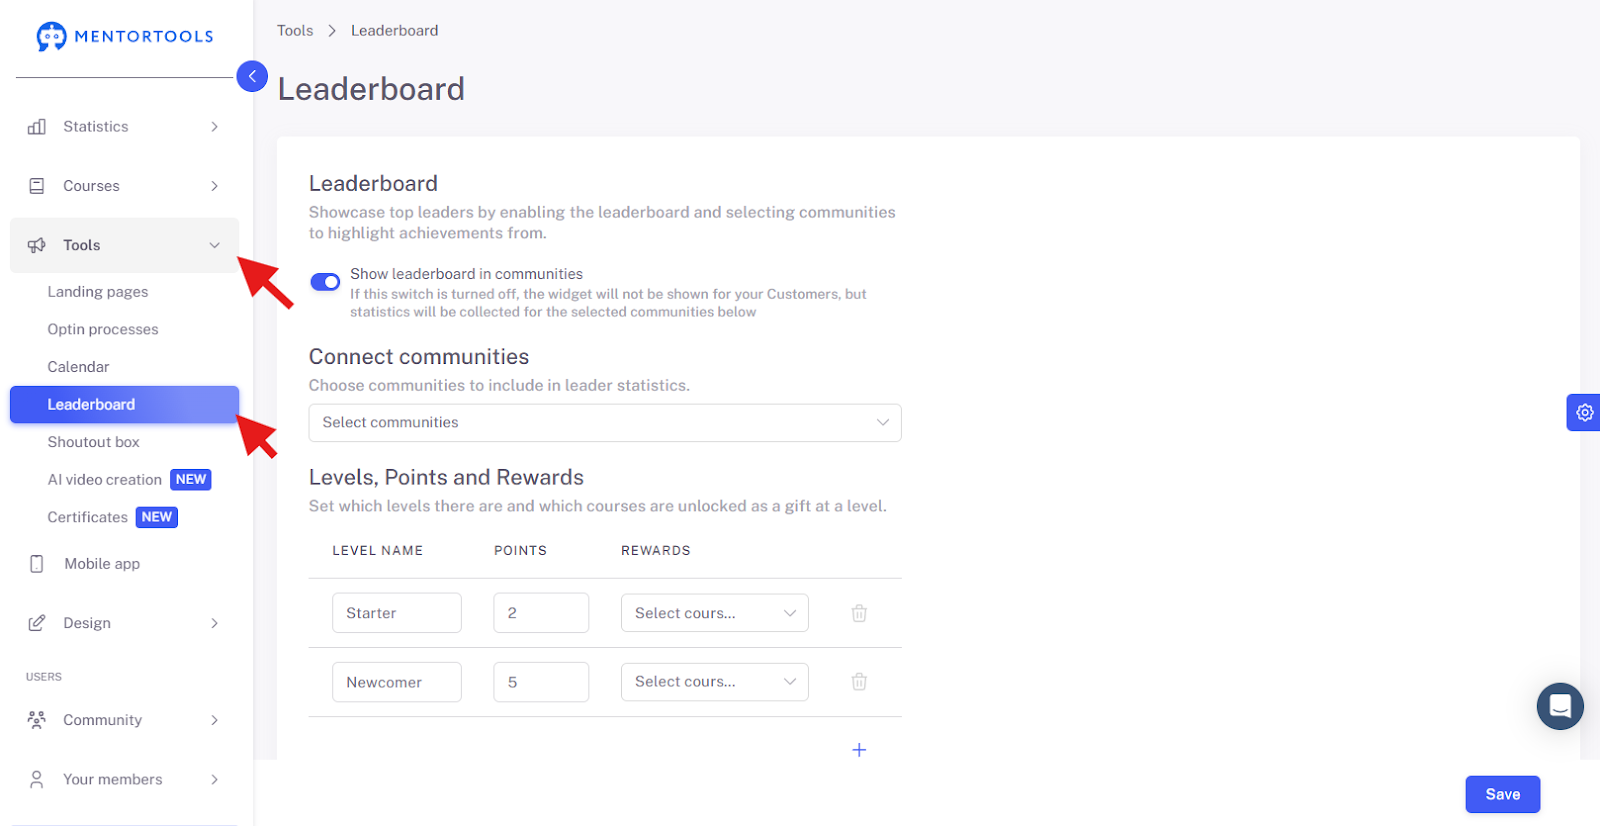Save the leaderboard settings
Screen dimensions: 1600x826
point(1503,794)
